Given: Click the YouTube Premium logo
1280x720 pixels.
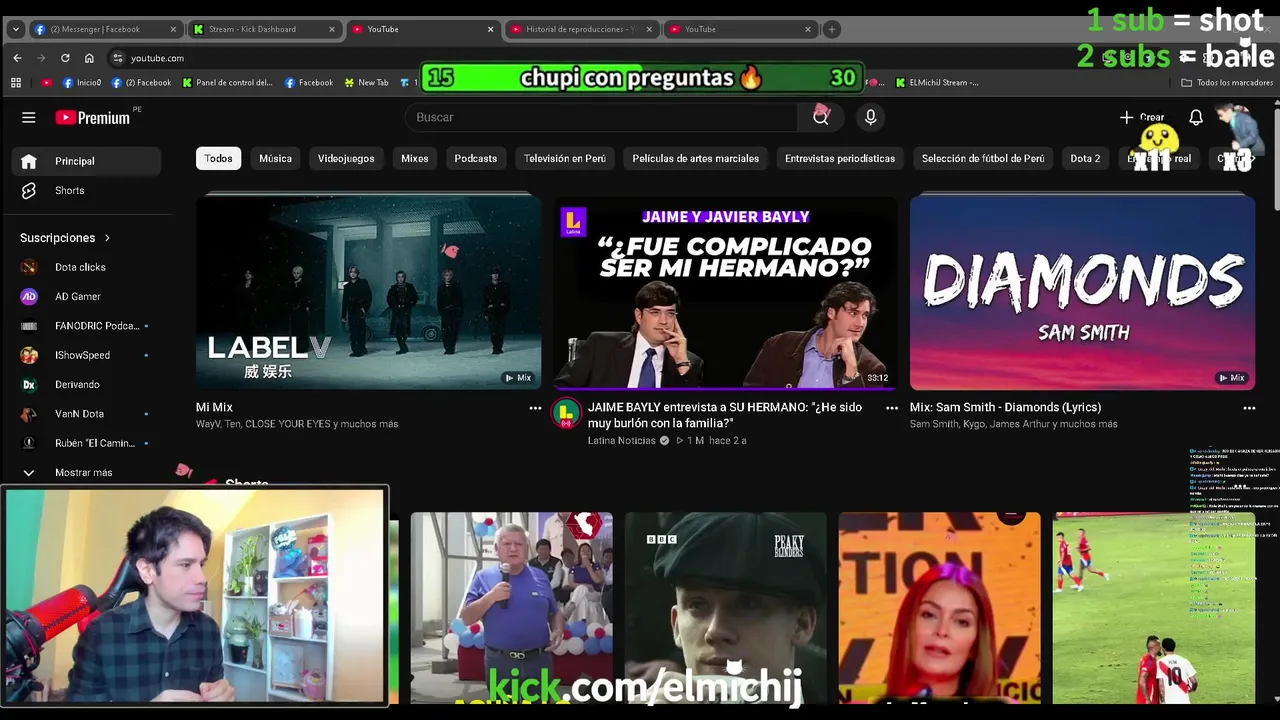Looking at the screenshot, I should 92,117.
